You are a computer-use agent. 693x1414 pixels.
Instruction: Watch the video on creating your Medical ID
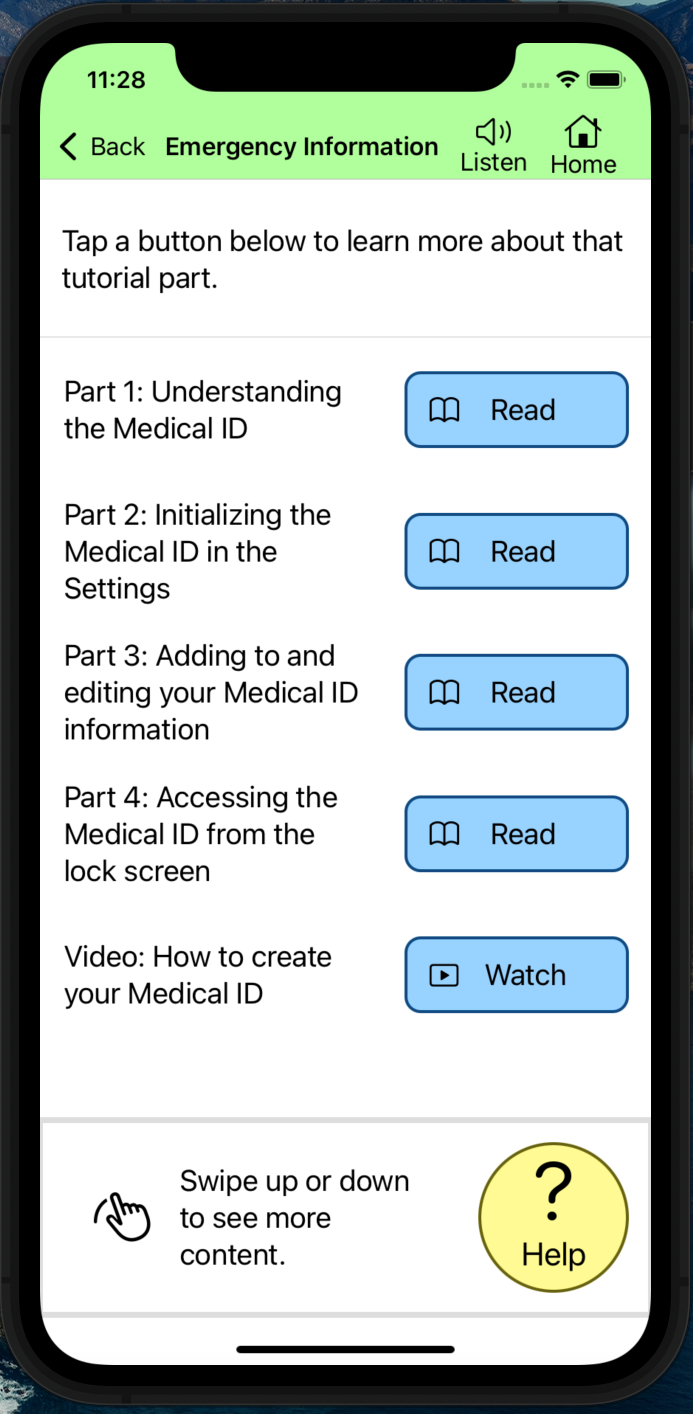click(x=516, y=975)
